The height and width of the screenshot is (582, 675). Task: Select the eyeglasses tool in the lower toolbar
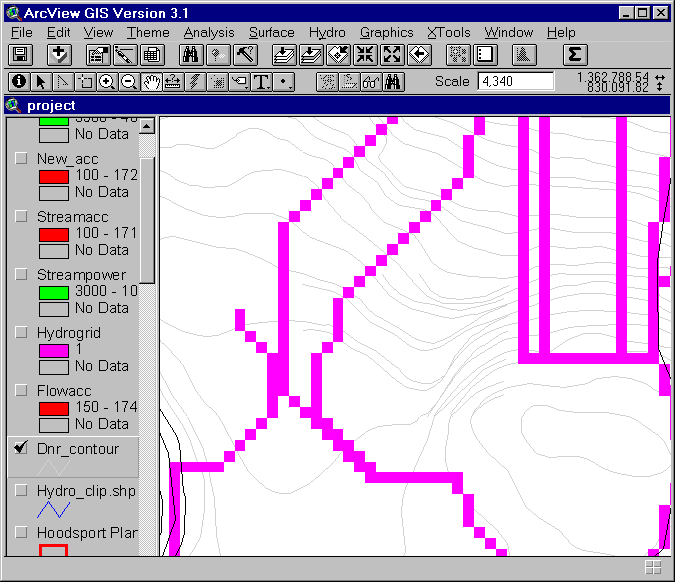coord(371,81)
